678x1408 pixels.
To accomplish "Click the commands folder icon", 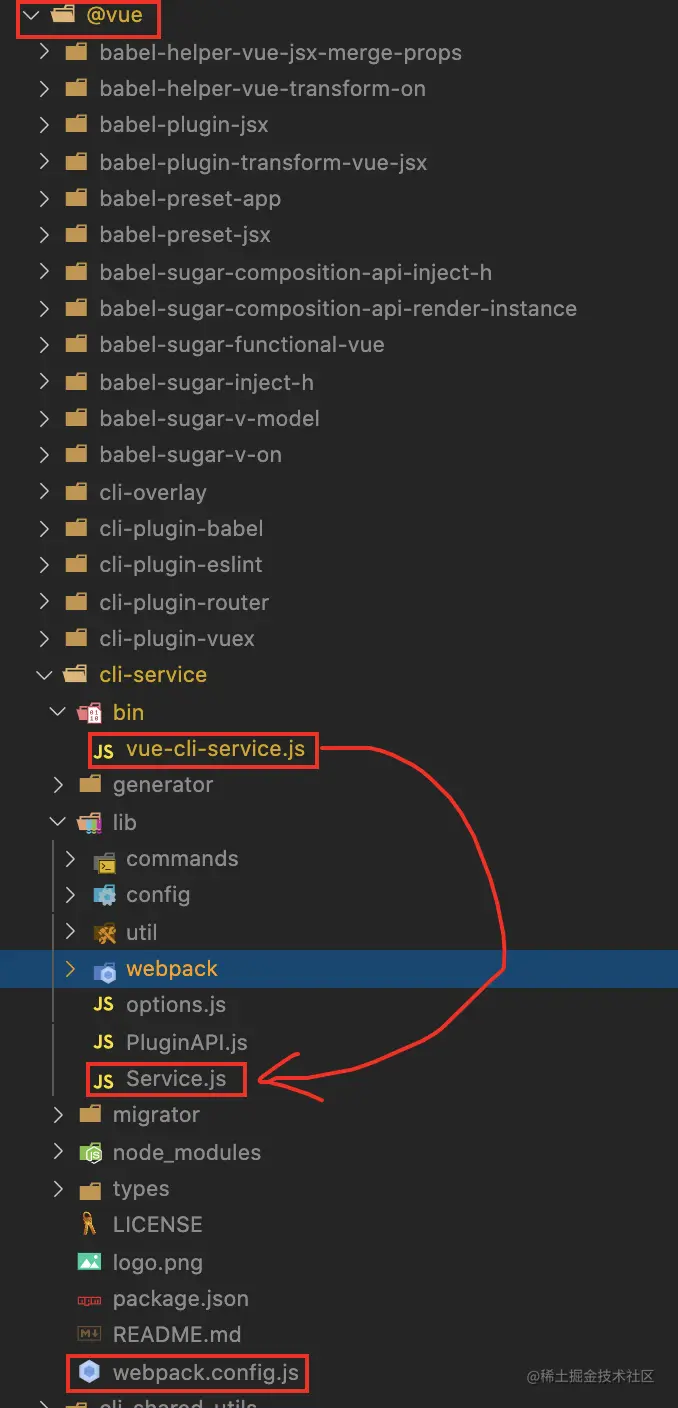I will tap(104, 859).
